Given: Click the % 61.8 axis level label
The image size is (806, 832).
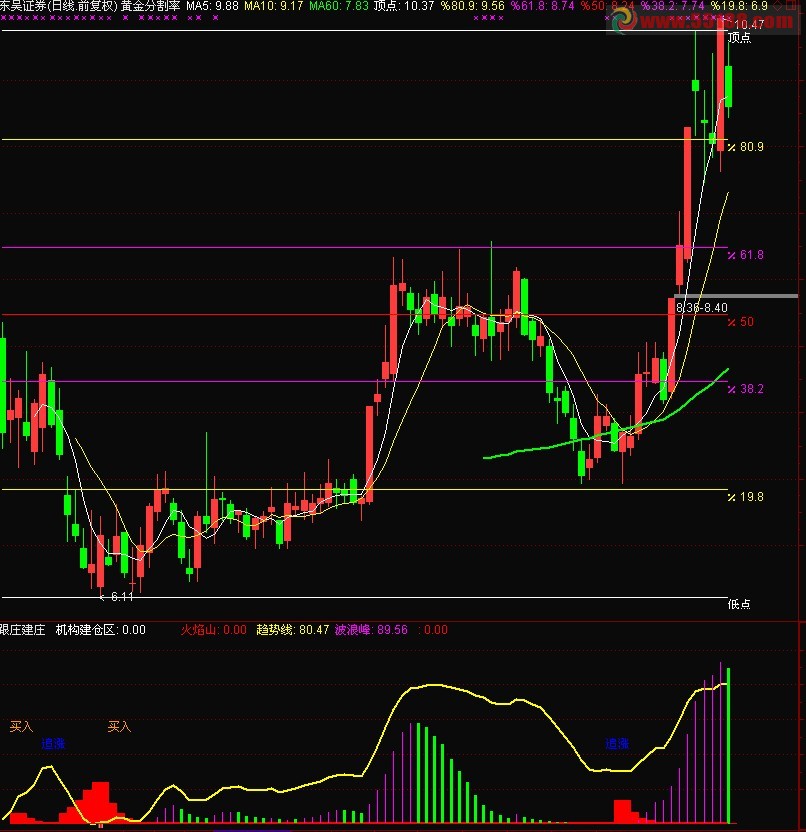Looking at the screenshot, I should pyautogui.click(x=746, y=255).
